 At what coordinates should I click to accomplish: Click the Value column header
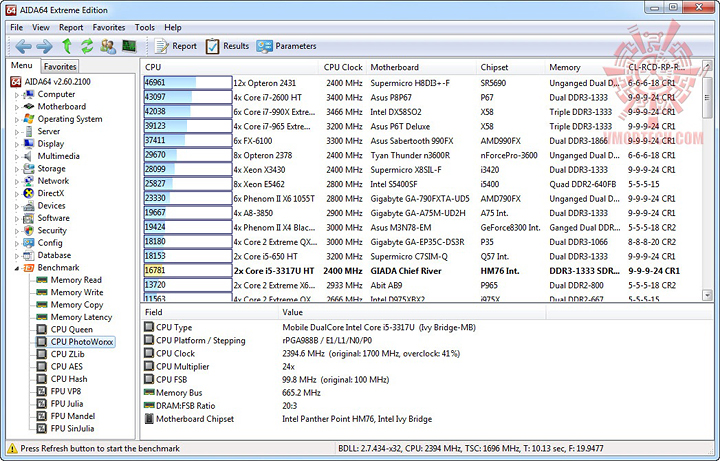coord(412,312)
